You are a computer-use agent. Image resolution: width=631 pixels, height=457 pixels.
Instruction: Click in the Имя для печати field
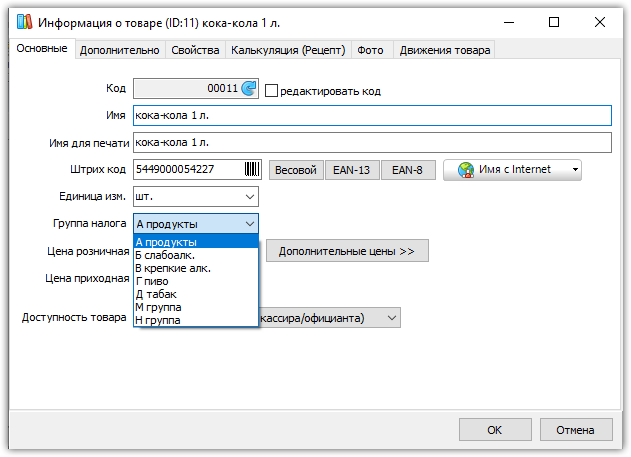[x=372, y=143]
